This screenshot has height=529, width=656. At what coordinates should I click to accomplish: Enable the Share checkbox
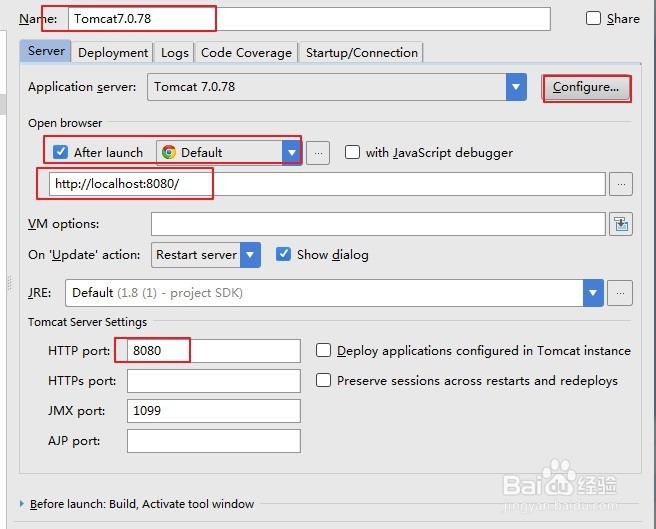click(593, 18)
